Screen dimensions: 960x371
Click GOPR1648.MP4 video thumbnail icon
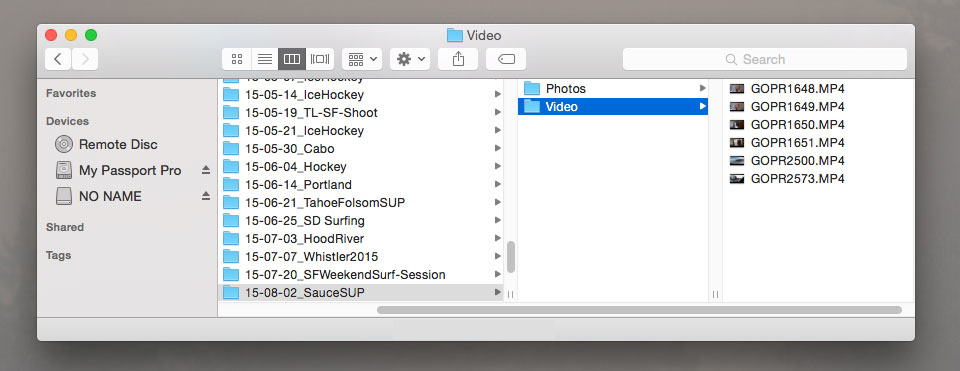[x=737, y=89]
